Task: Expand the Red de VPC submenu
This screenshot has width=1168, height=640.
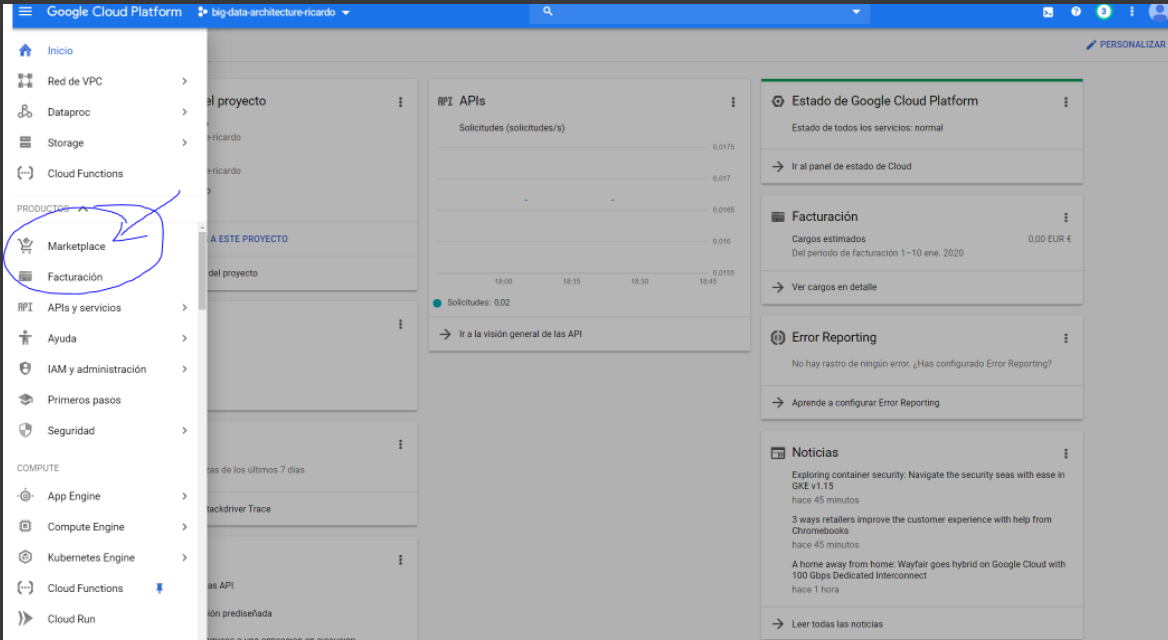Action: (x=185, y=82)
